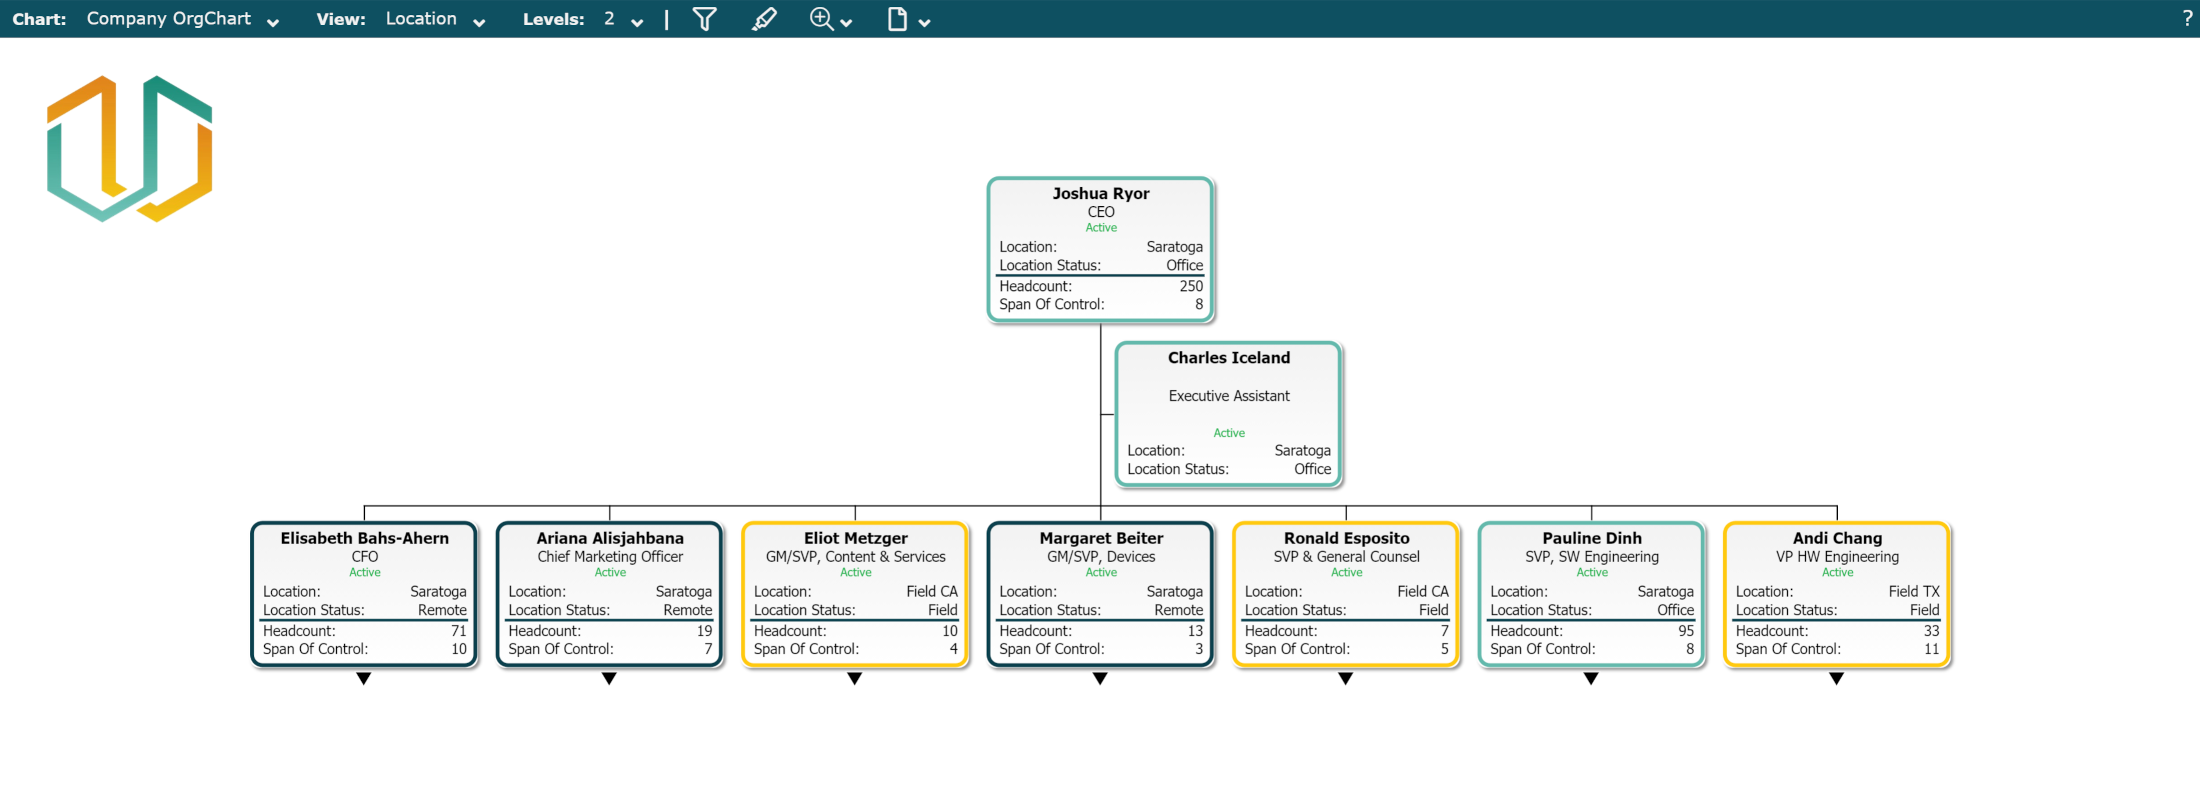Click 'SVP & General Counsel' title
Screen dimensions: 2200x797
pos(1347,557)
